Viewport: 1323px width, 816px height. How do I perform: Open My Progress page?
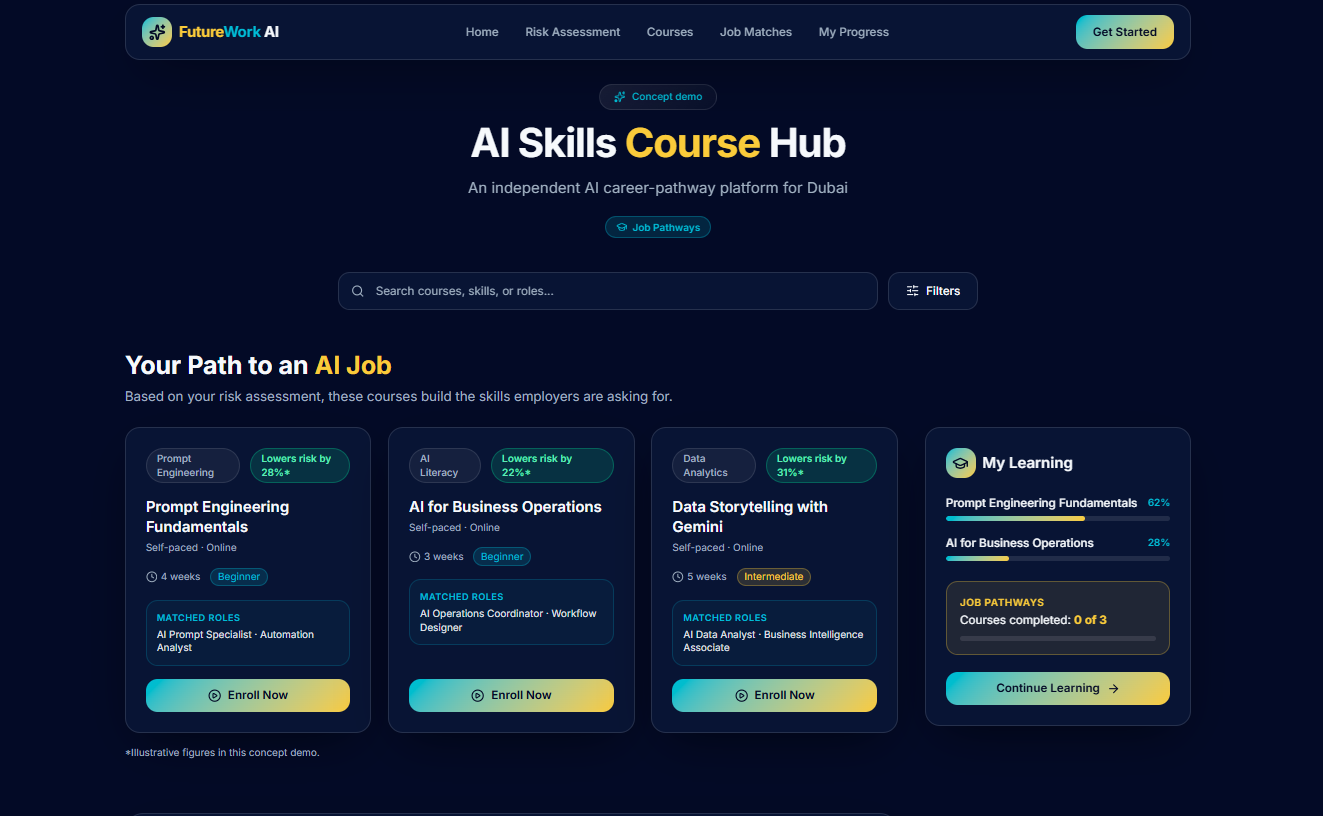854,32
